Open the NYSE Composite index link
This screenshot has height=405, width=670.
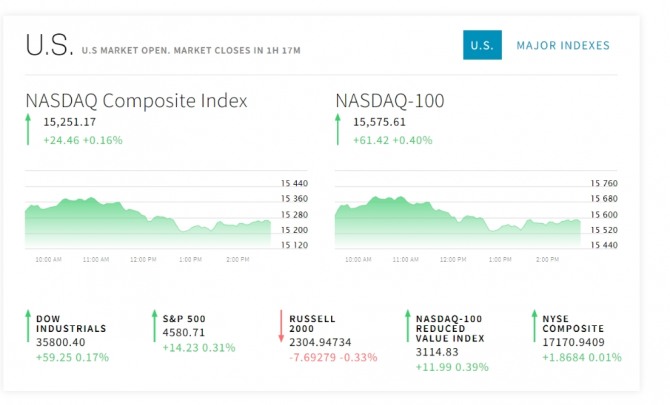[574, 323]
